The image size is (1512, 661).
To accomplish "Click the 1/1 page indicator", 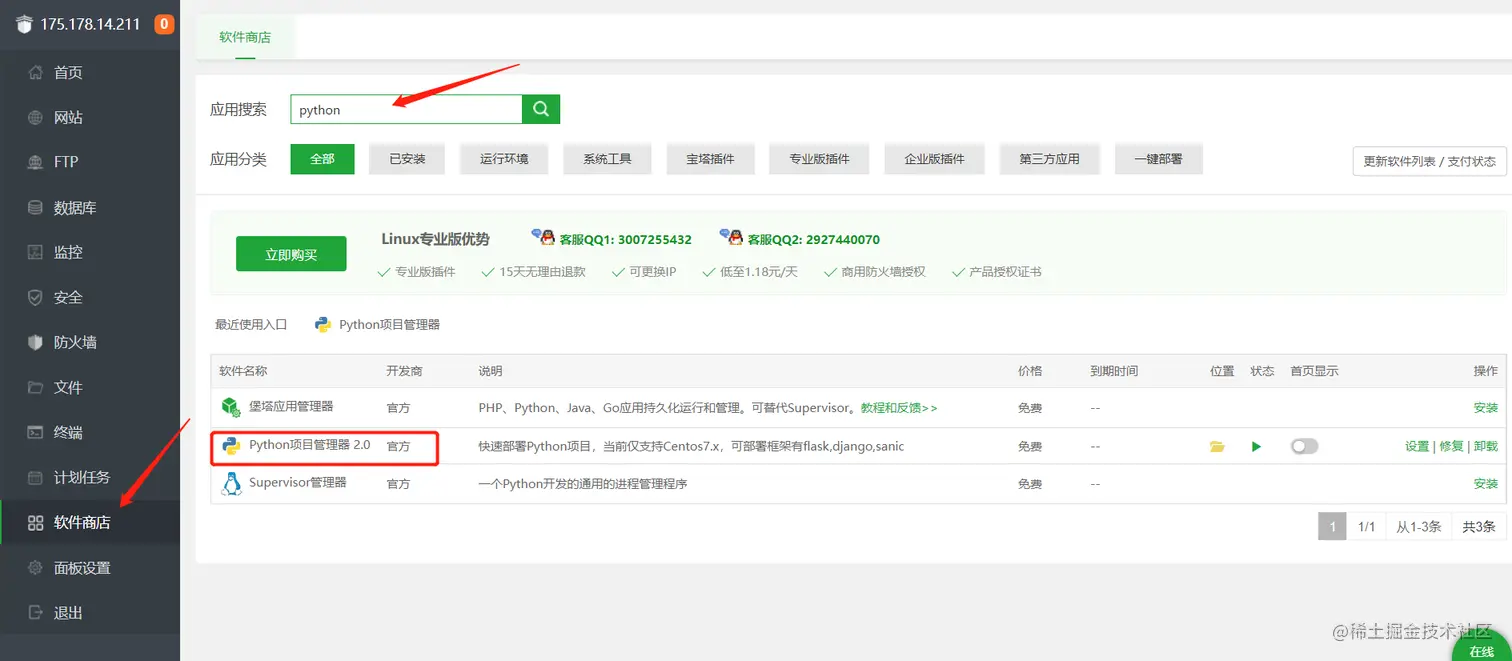I will point(1366,526).
